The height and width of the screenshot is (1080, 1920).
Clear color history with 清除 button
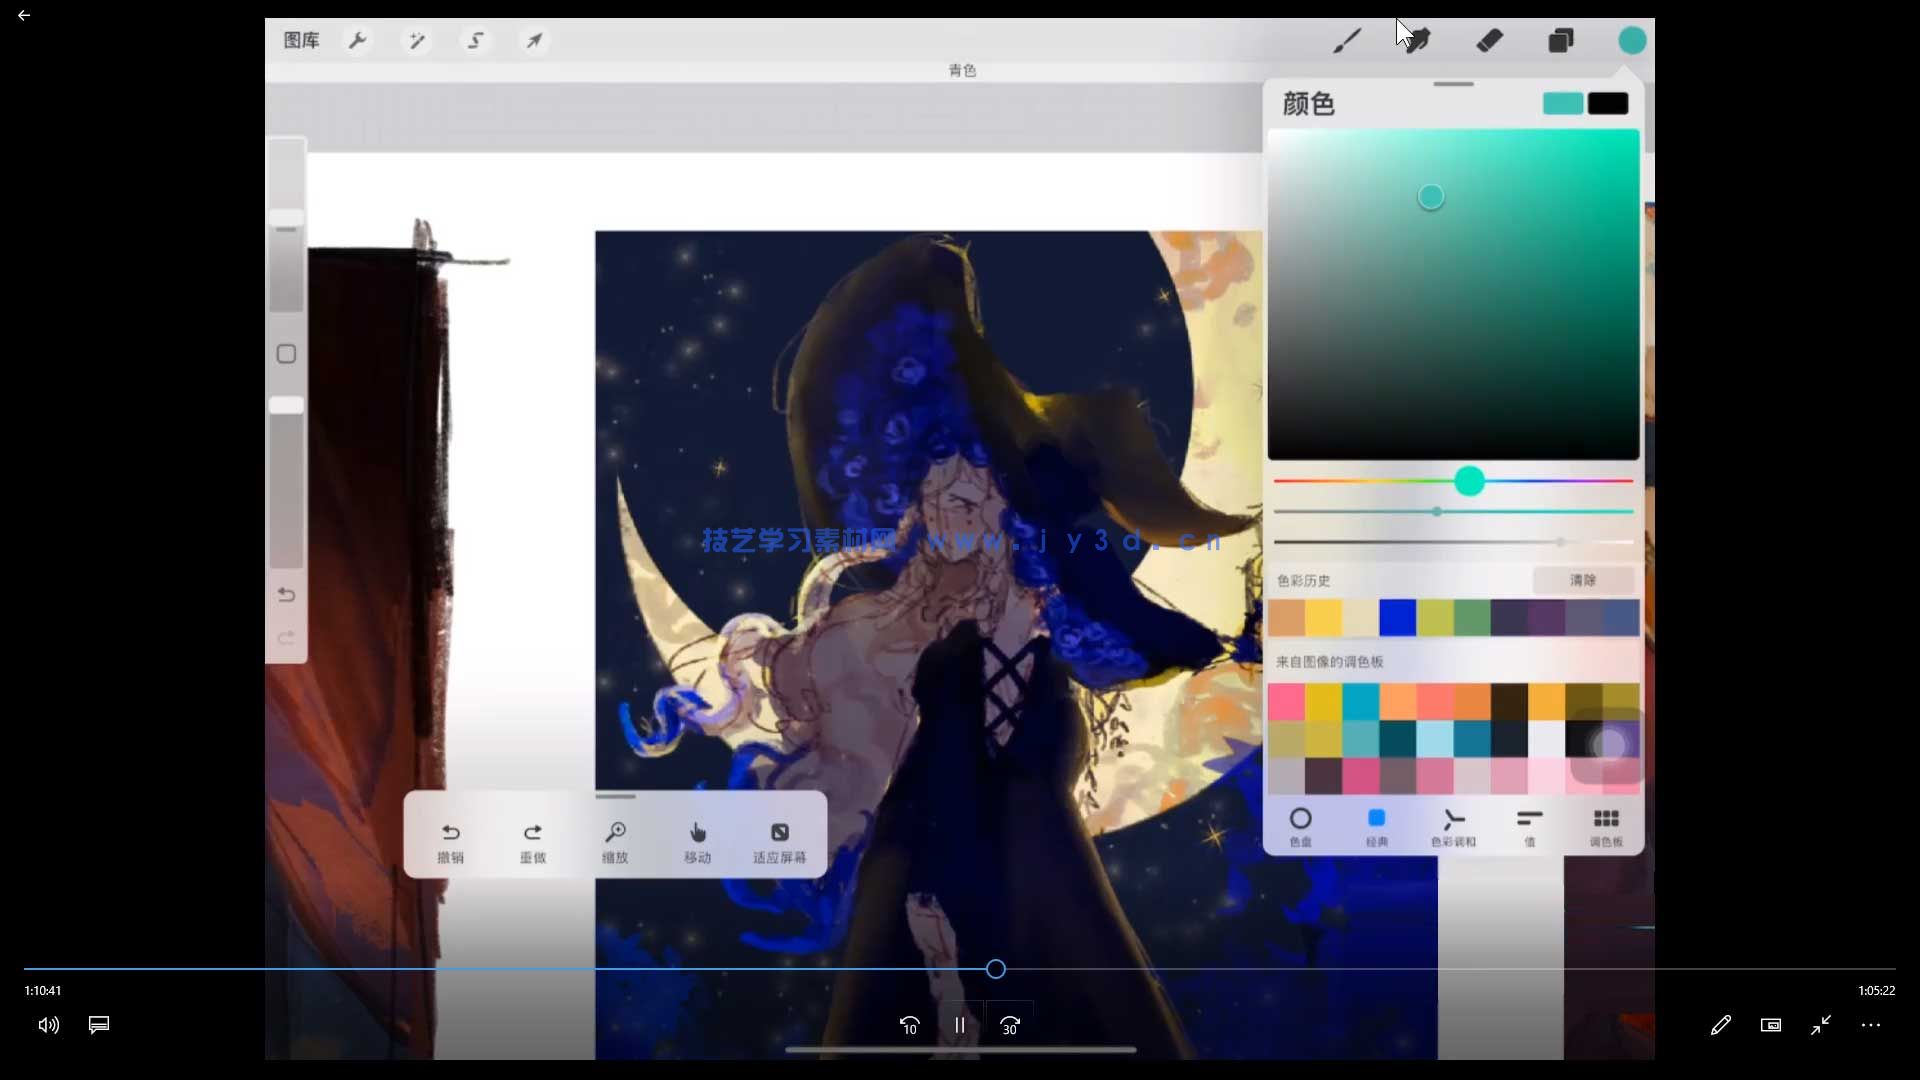point(1583,580)
